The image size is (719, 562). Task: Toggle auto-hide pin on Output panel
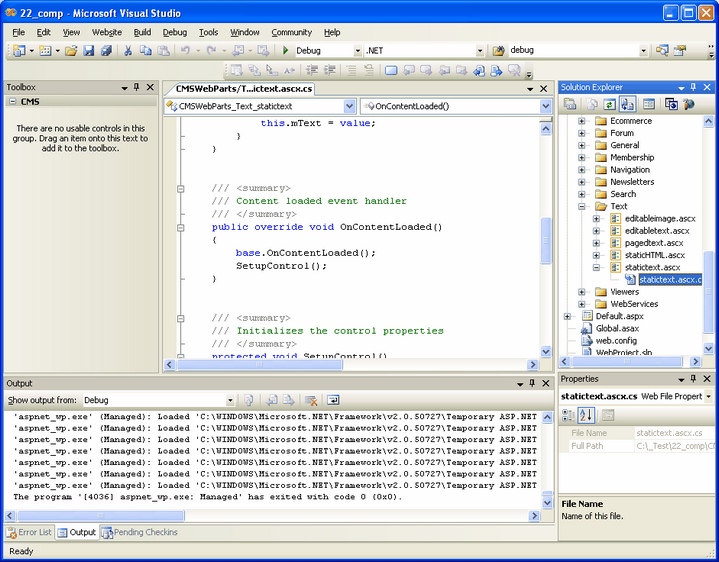coord(532,383)
